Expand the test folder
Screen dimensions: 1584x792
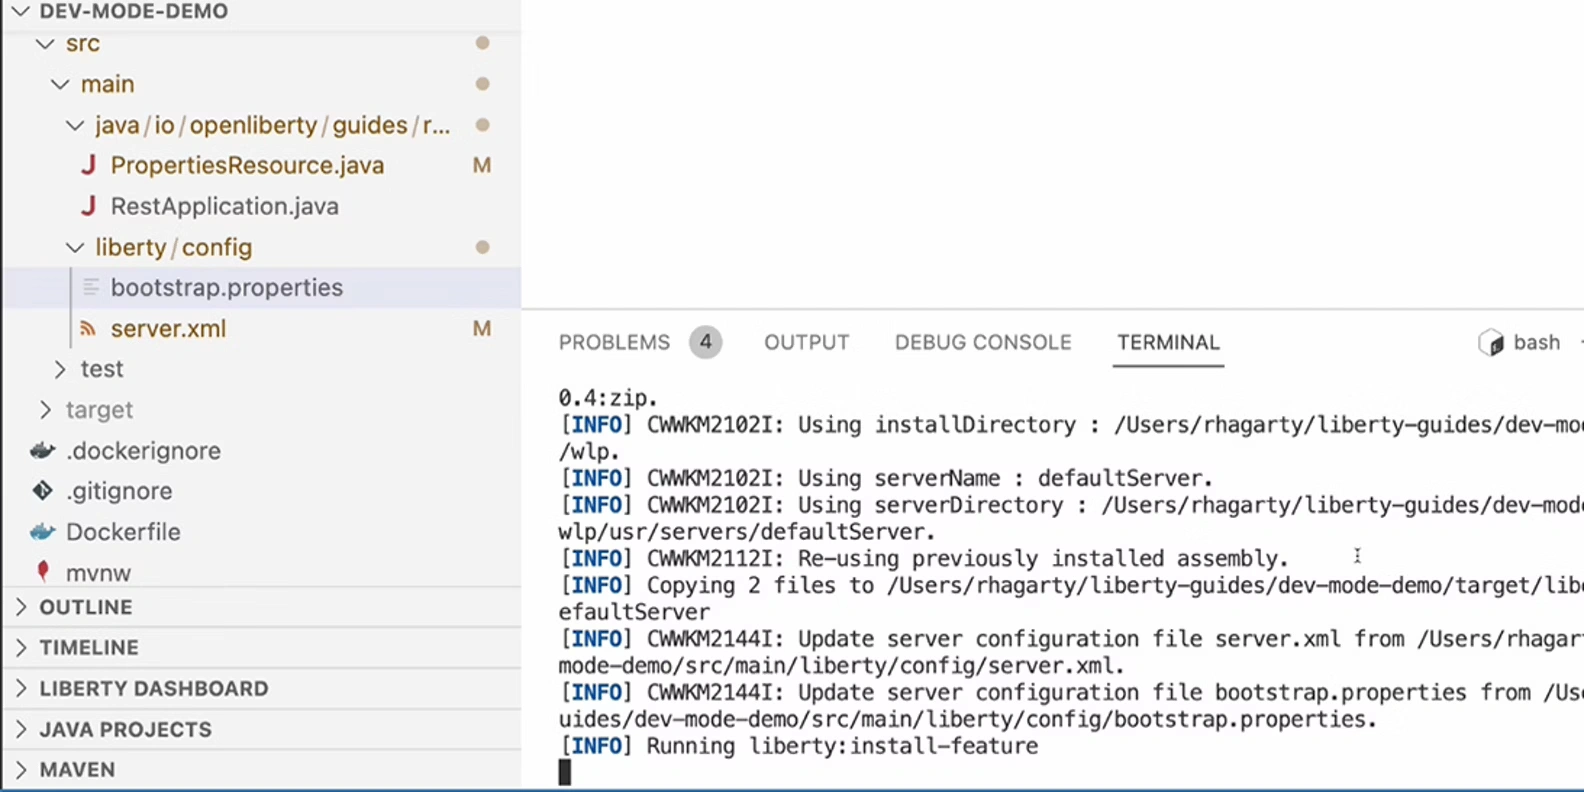coord(60,369)
